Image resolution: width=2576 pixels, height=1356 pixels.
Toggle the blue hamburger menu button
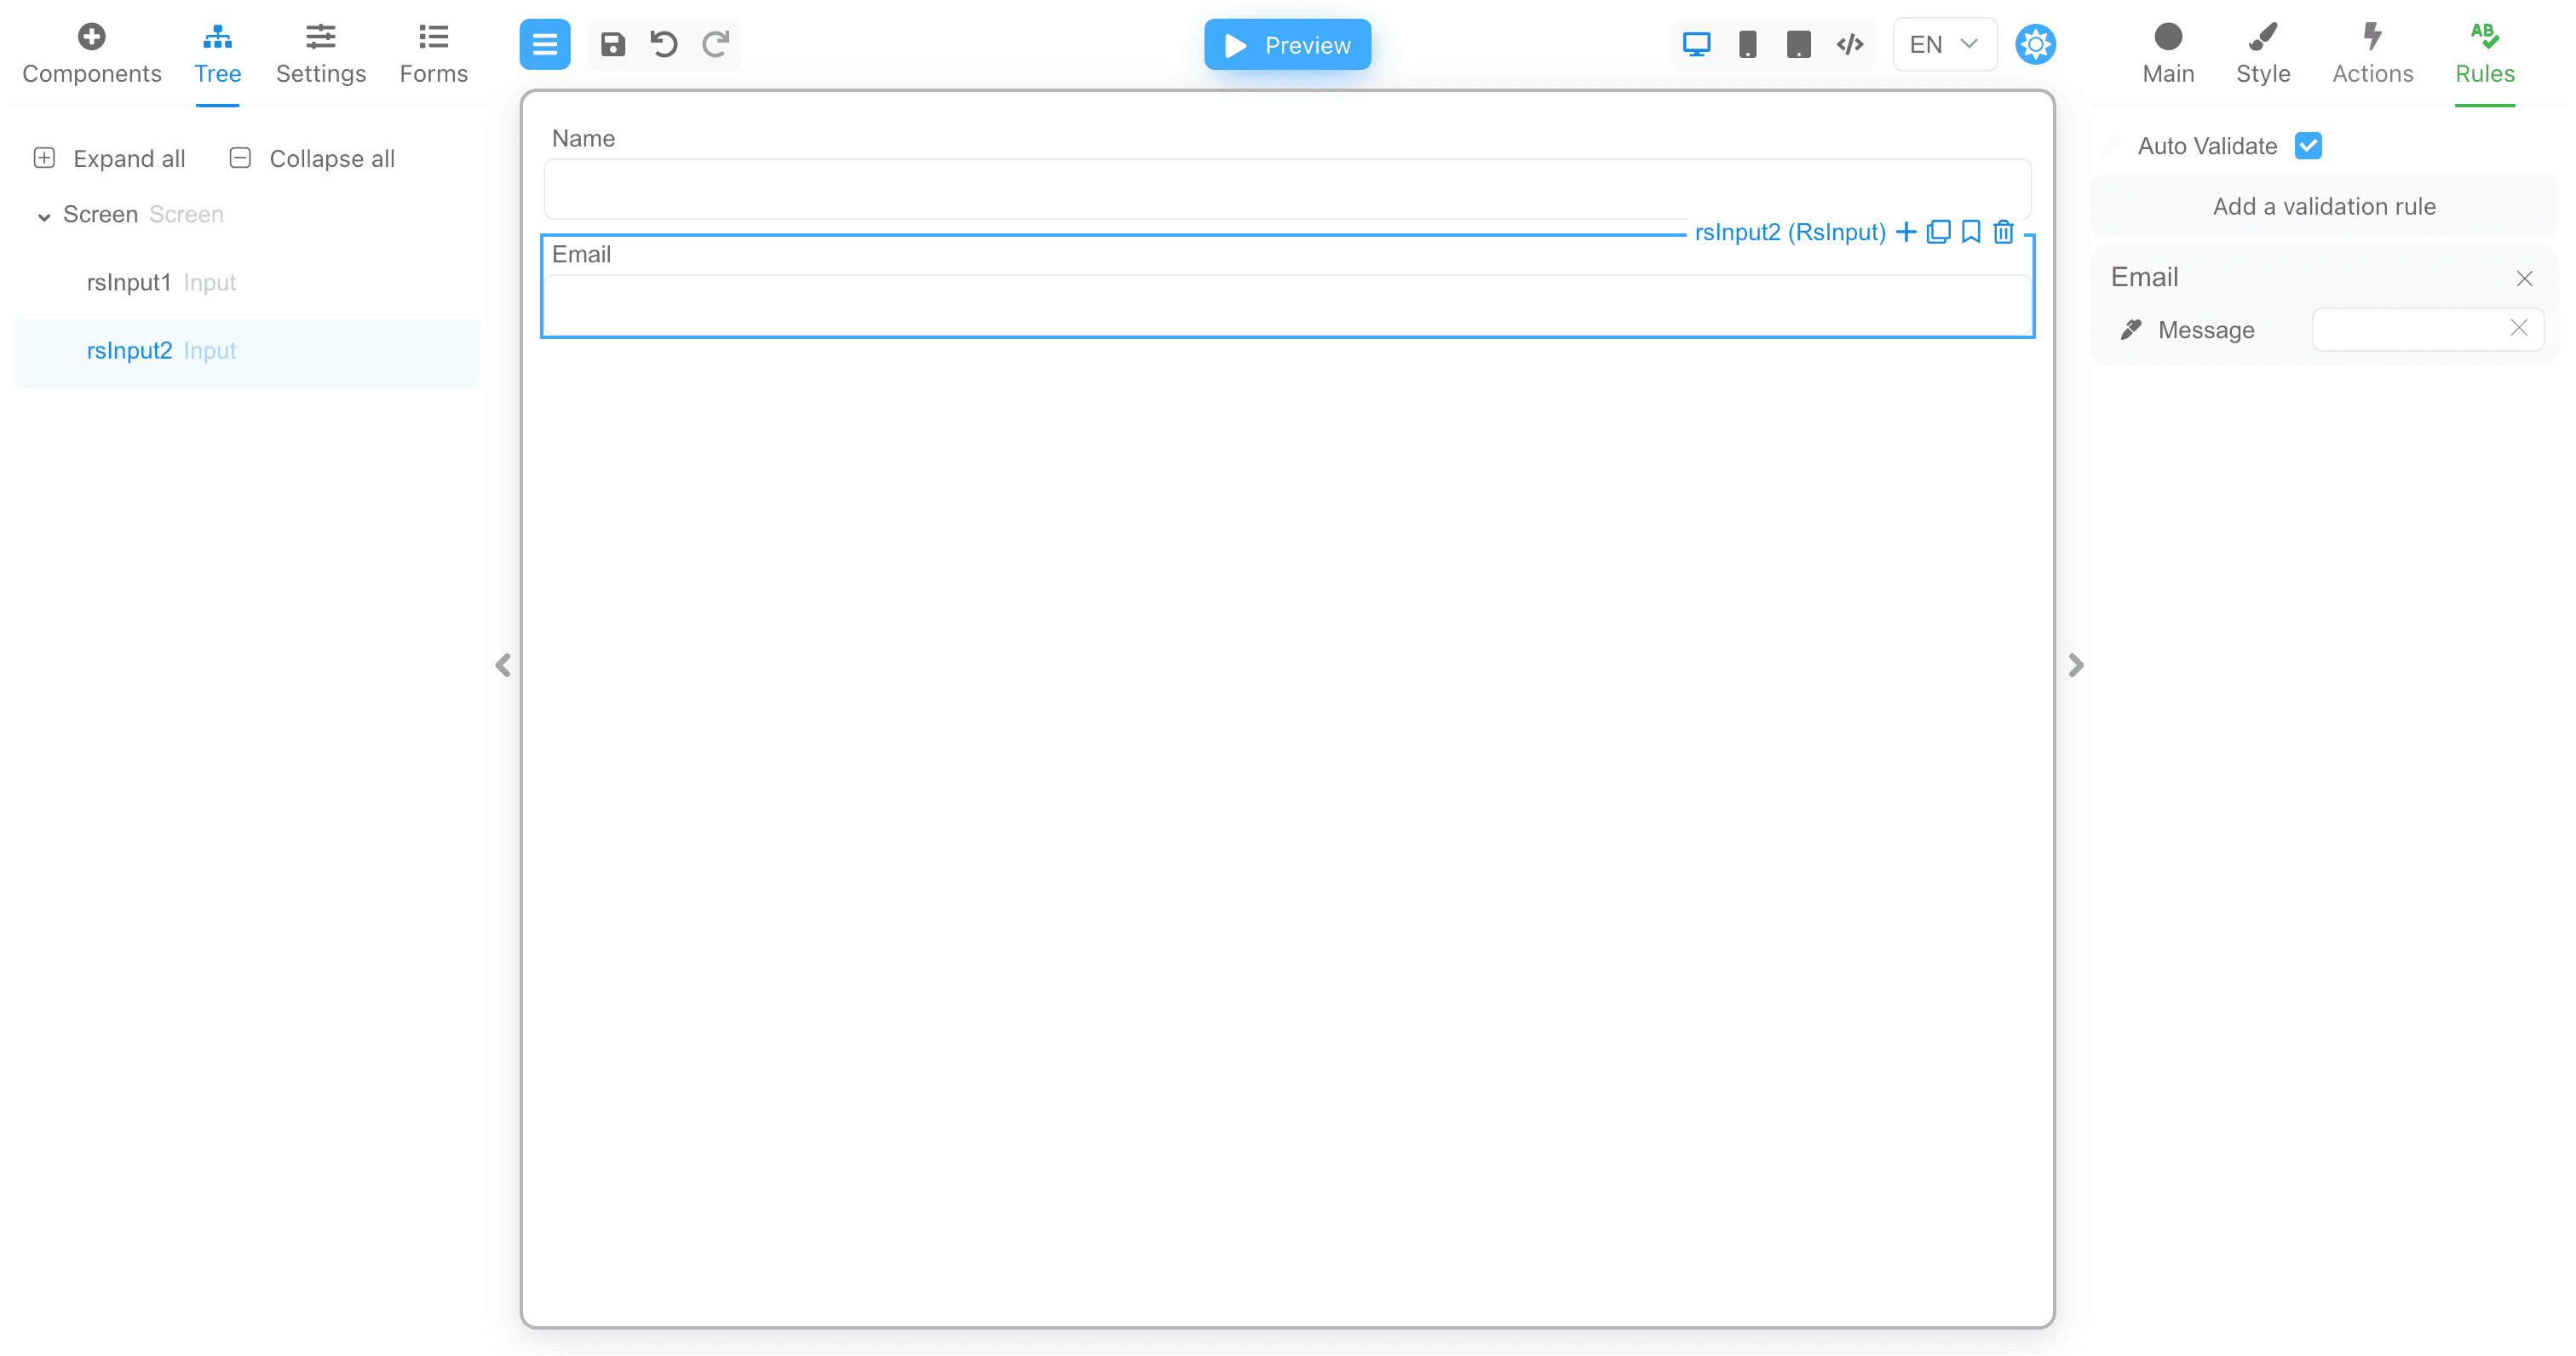[545, 44]
